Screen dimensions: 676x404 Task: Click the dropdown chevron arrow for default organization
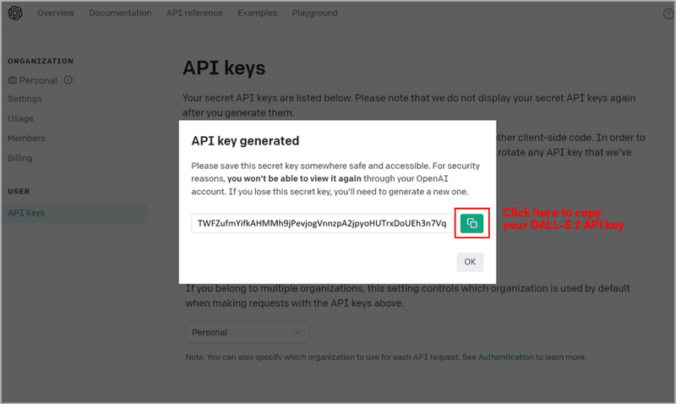click(297, 332)
